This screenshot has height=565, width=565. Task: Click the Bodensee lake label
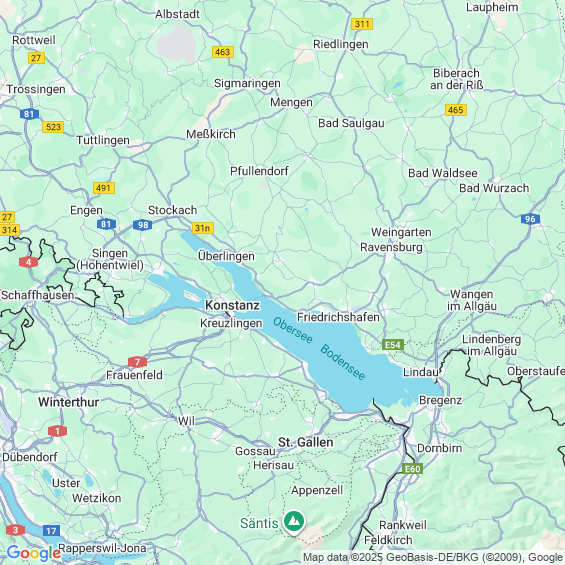342,362
